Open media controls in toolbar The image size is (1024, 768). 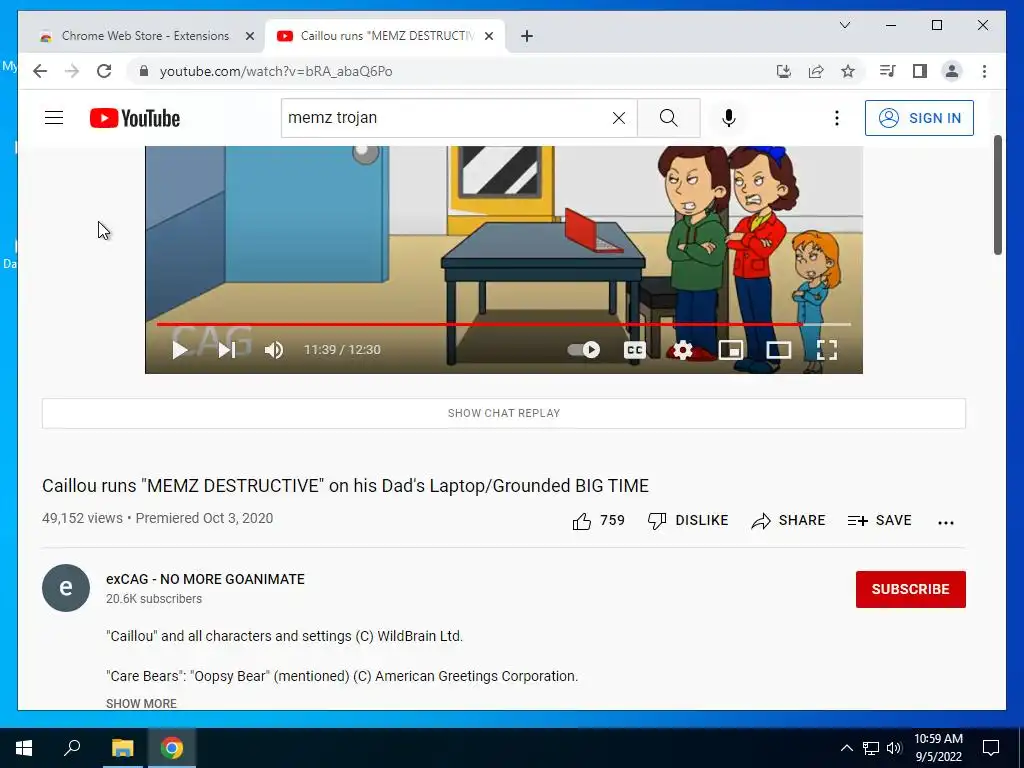[x=888, y=71]
